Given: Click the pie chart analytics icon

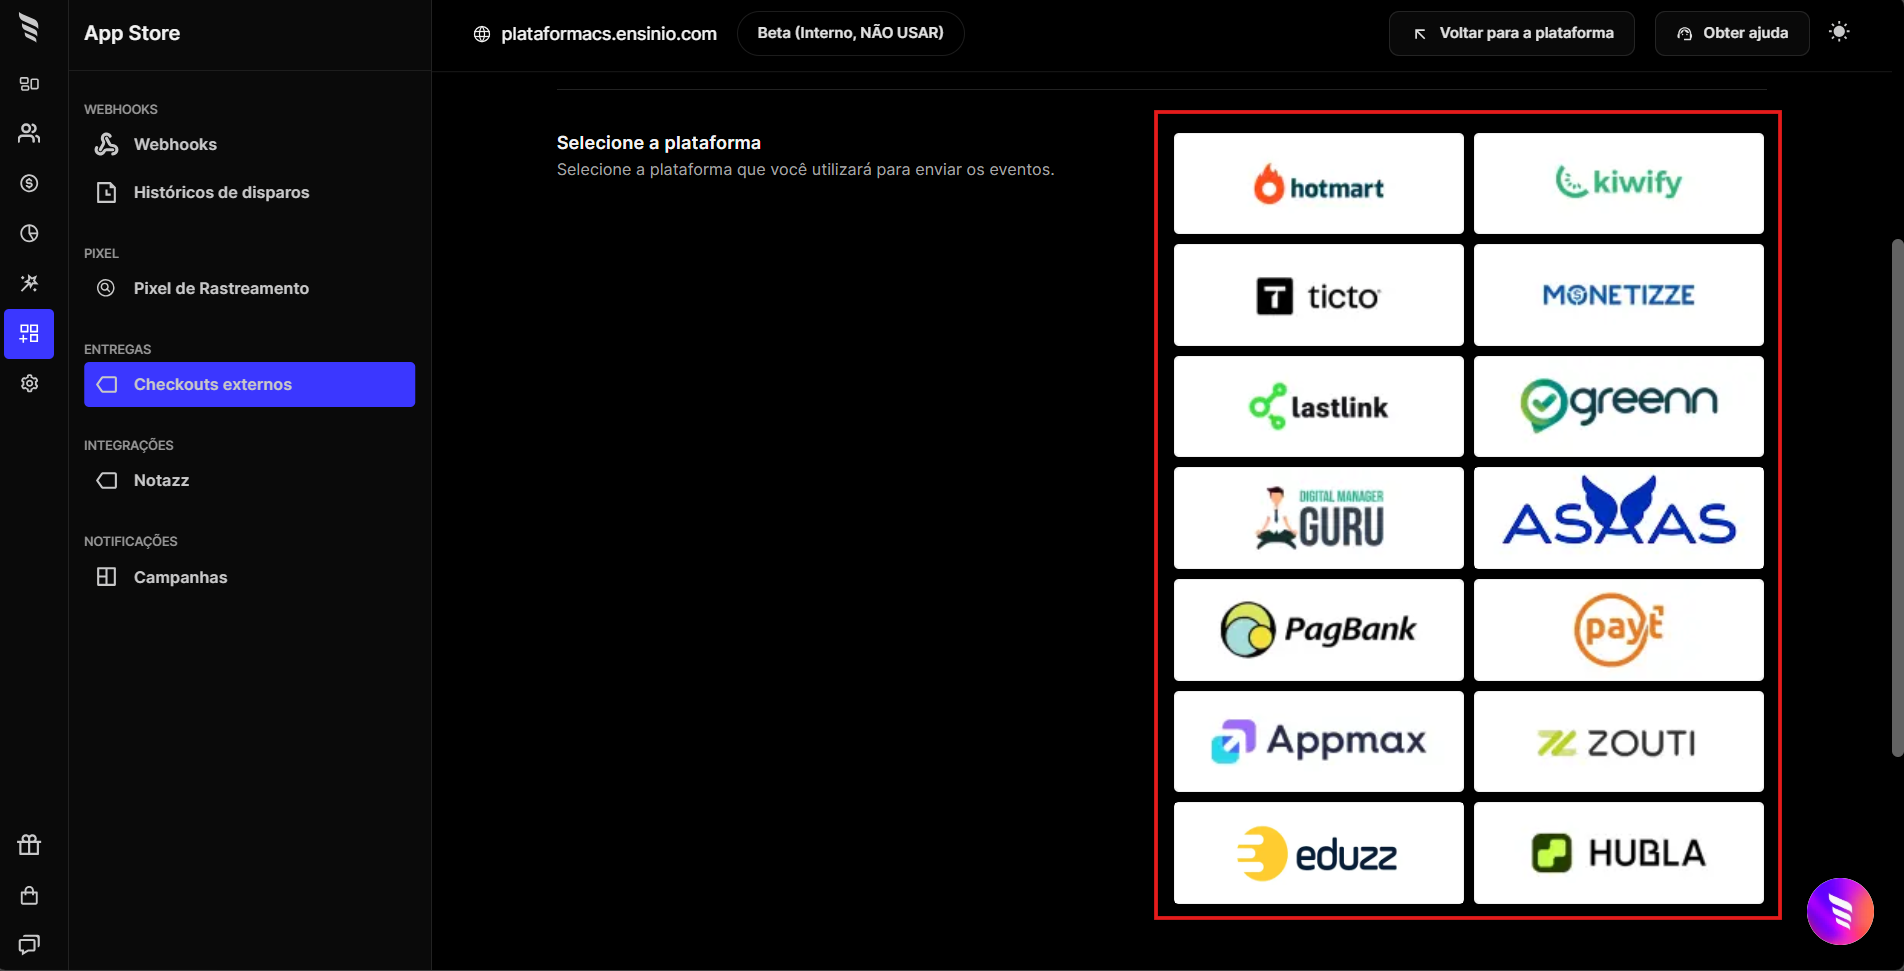Looking at the screenshot, I should click(x=29, y=233).
